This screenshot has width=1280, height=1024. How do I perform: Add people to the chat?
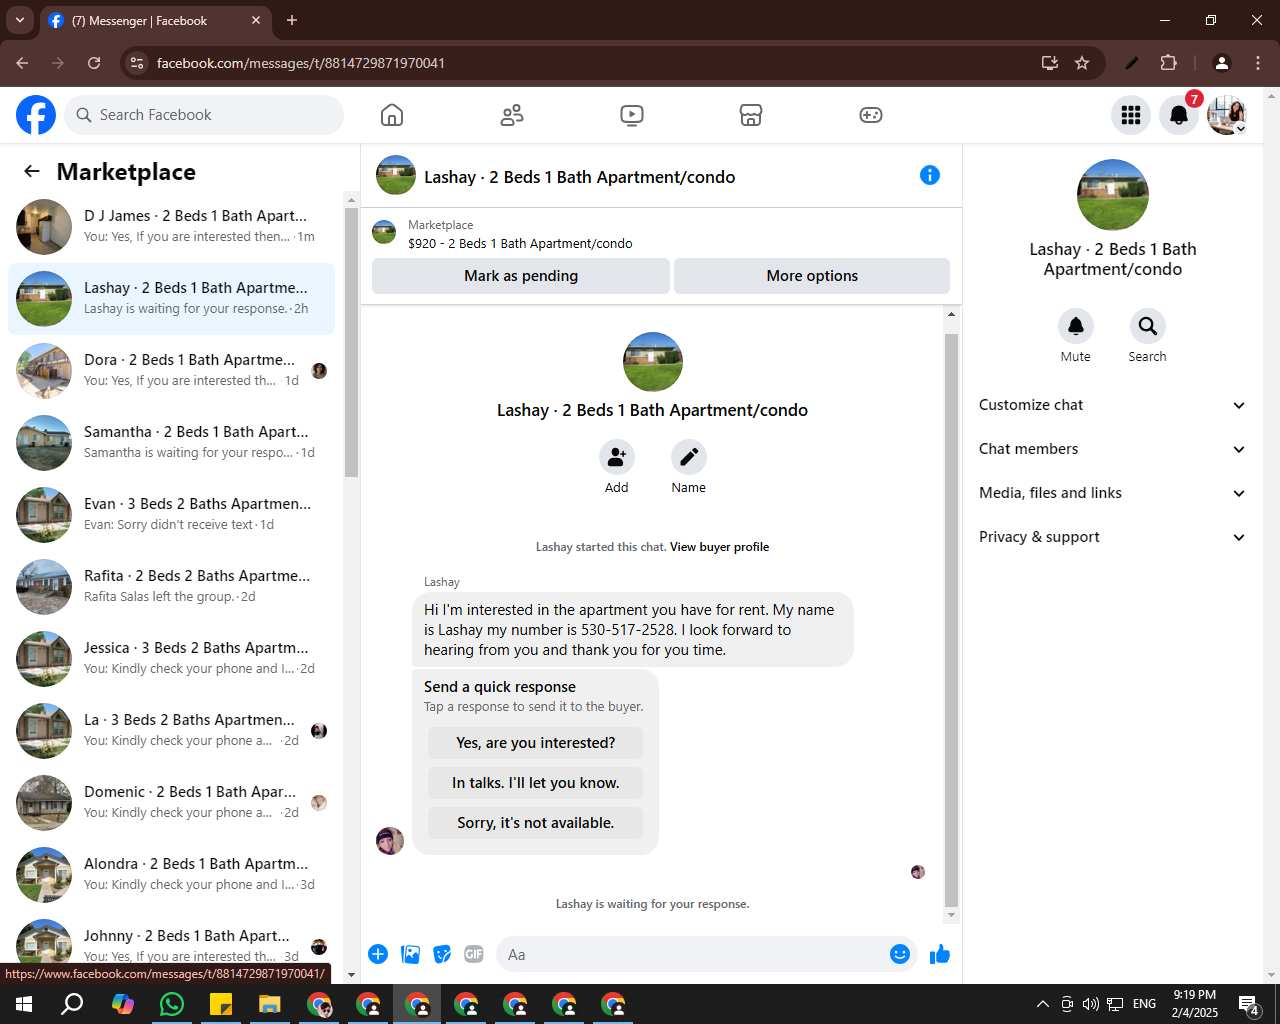(617, 457)
